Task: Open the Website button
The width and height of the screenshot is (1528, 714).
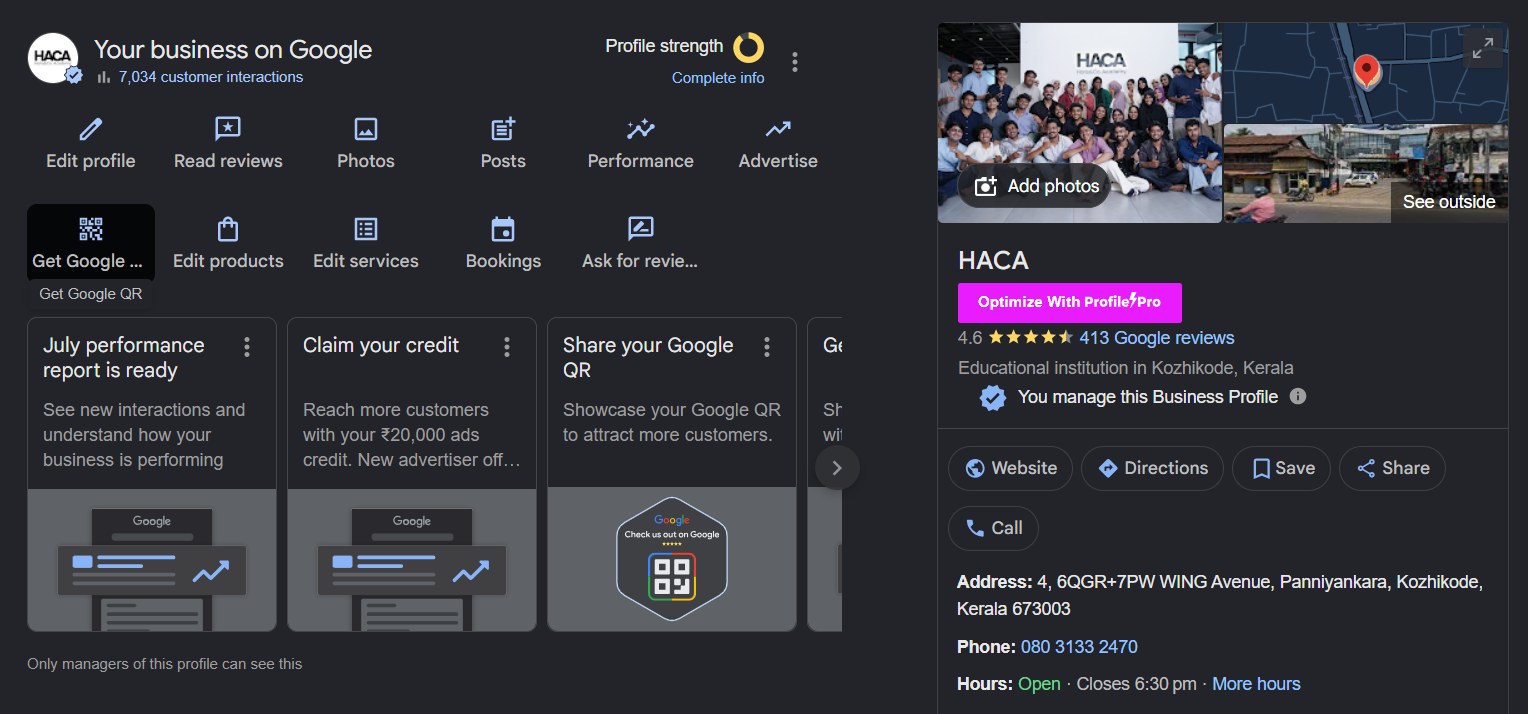Action: [1010, 468]
